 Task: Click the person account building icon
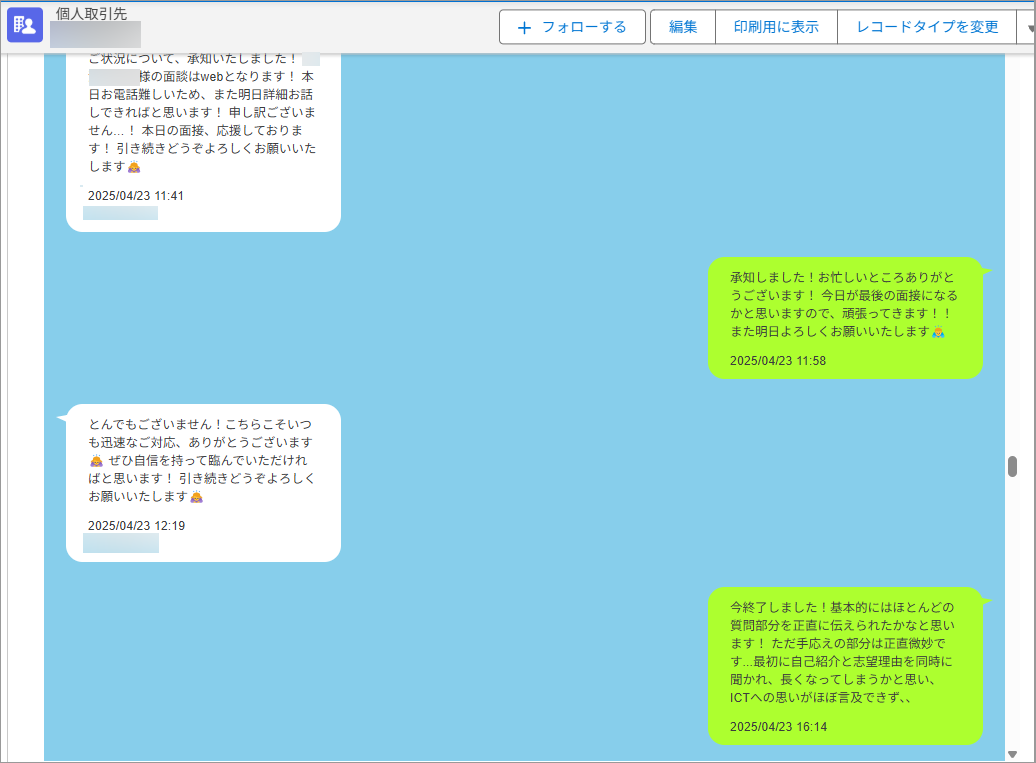pyautogui.click(x=25, y=26)
